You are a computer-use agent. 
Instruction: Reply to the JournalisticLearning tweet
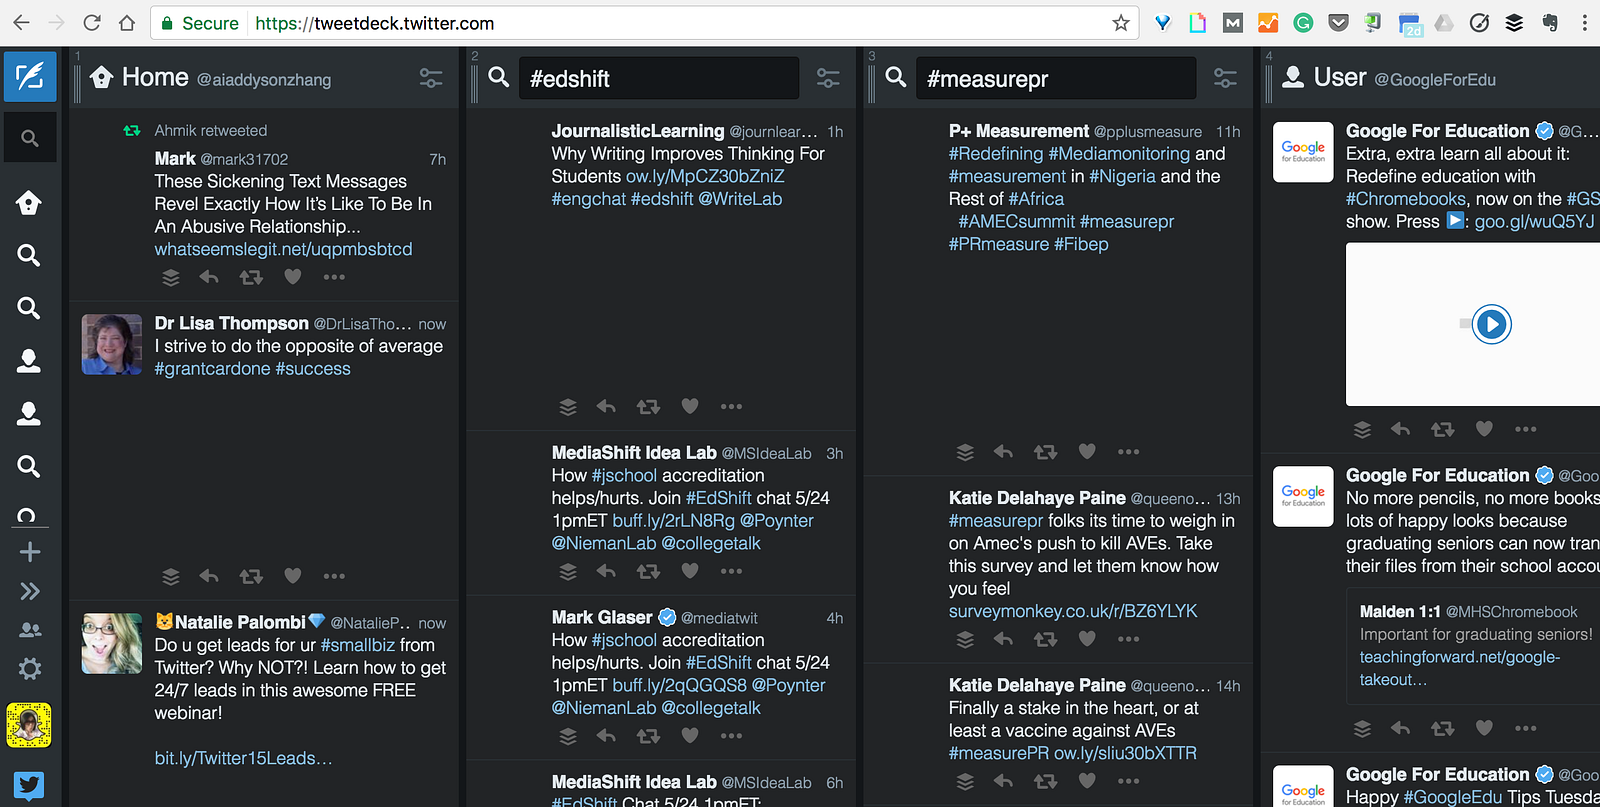606,406
